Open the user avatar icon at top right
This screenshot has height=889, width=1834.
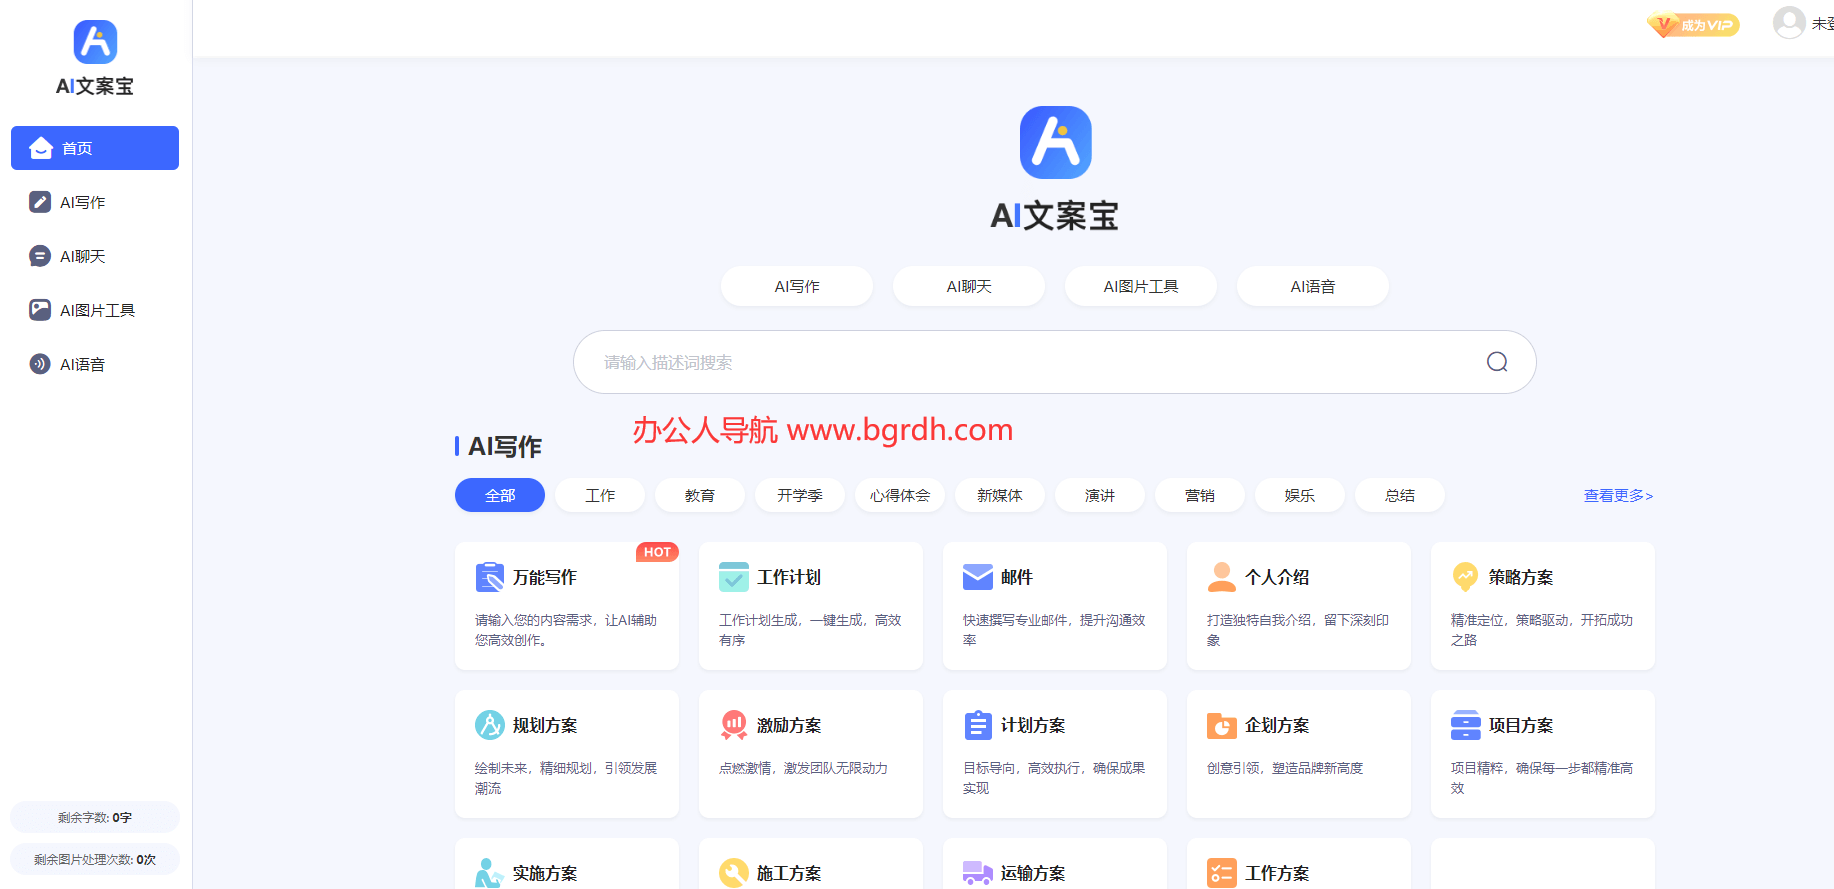tap(1789, 22)
